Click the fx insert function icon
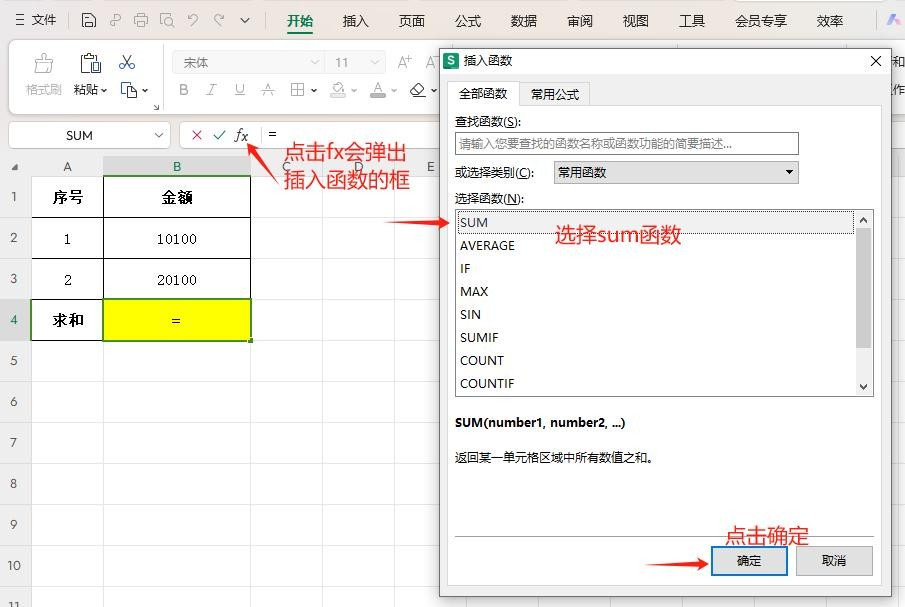Viewport: 905px width, 607px height. (241, 135)
